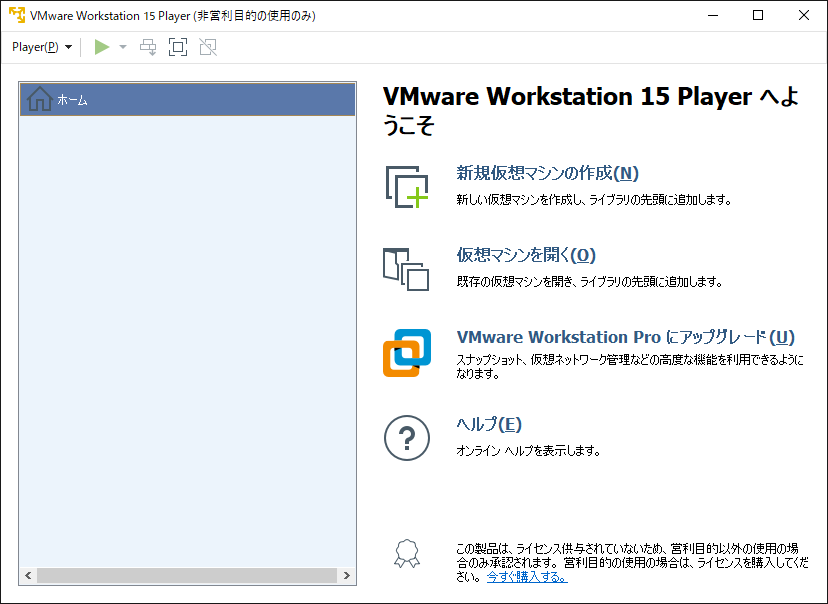Click the 今すぐ購入する link
Image resolution: width=828 pixels, height=604 pixels.
point(526,577)
